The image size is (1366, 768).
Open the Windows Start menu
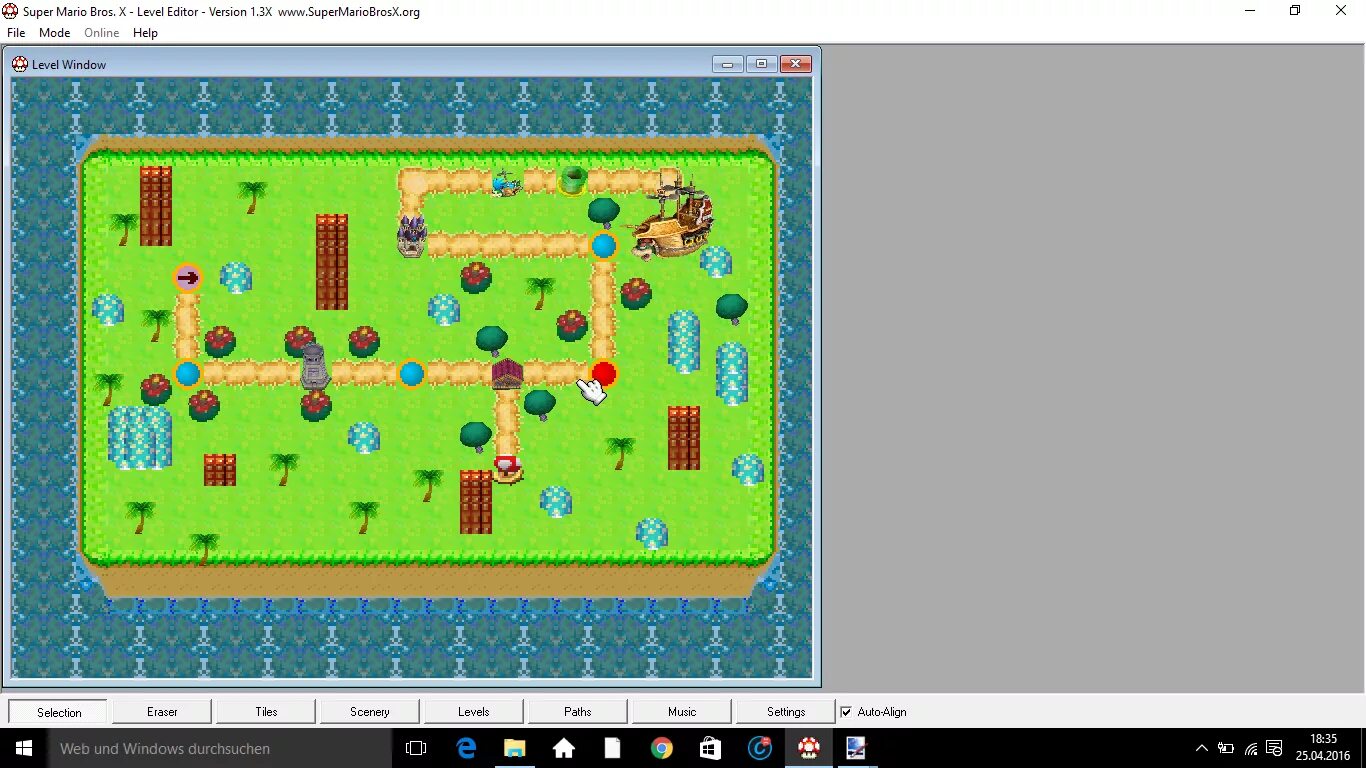[x=24, y=748]
